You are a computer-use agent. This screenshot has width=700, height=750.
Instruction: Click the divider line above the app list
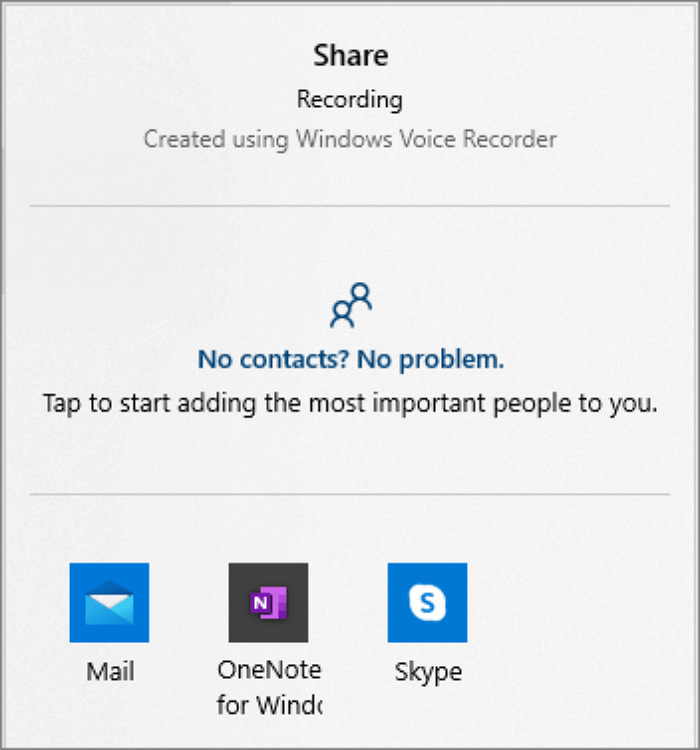click(x=350, y=494)
